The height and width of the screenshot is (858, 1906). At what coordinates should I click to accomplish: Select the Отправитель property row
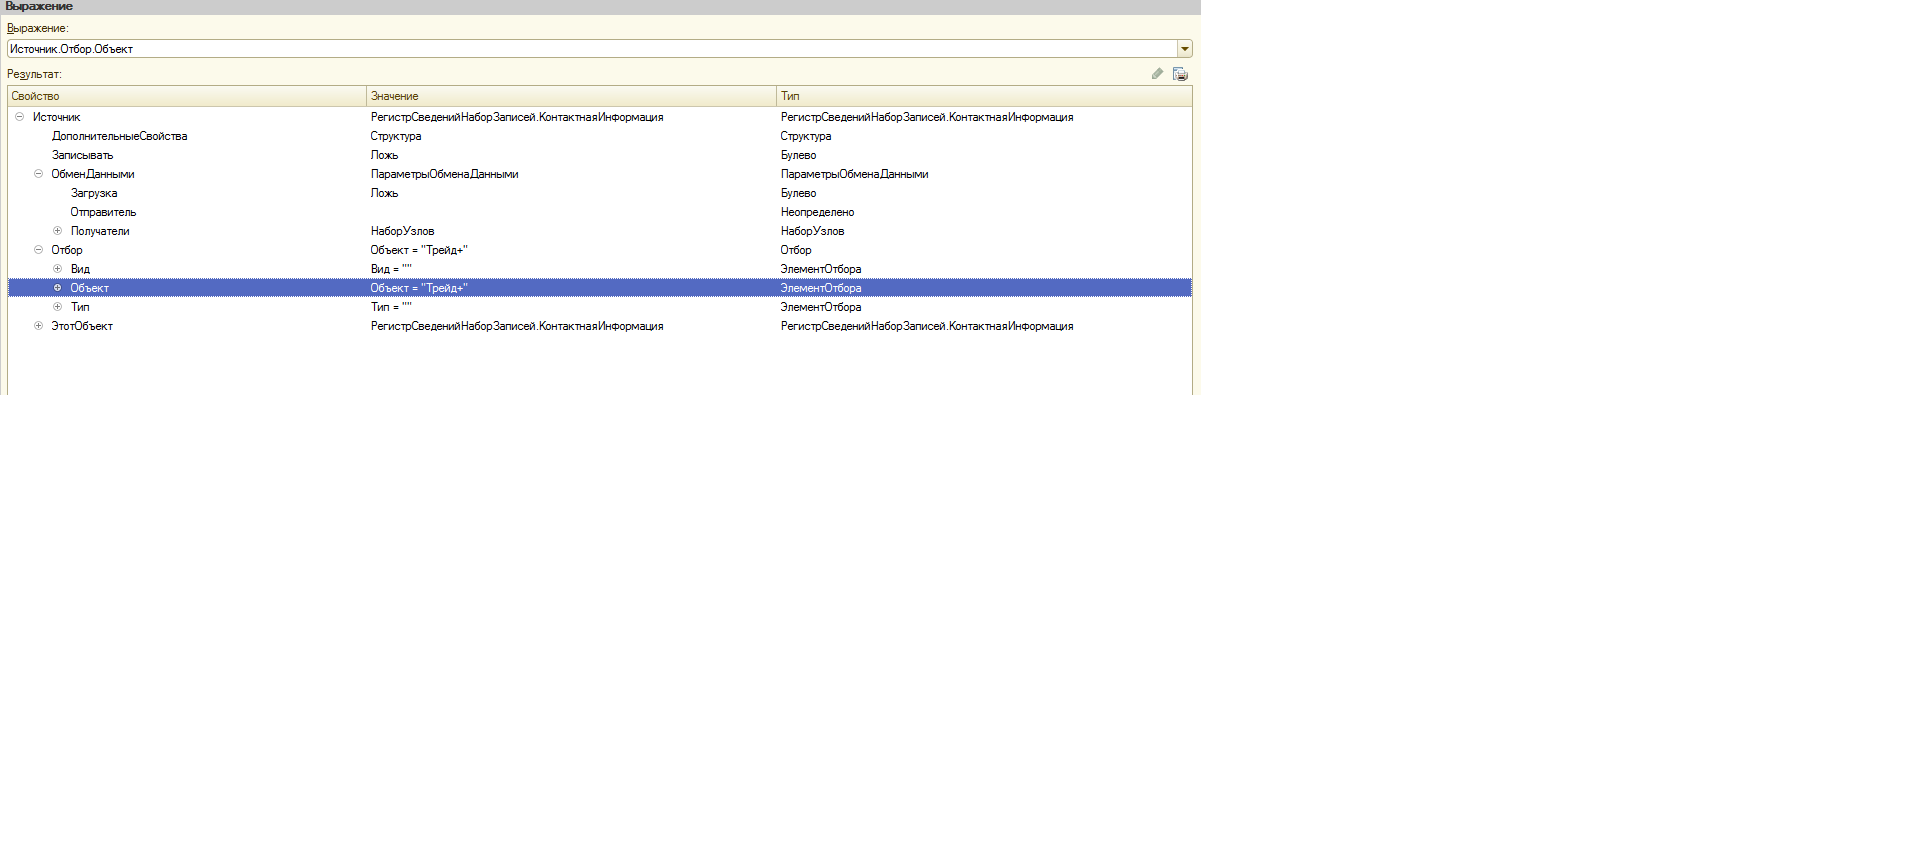103,212
